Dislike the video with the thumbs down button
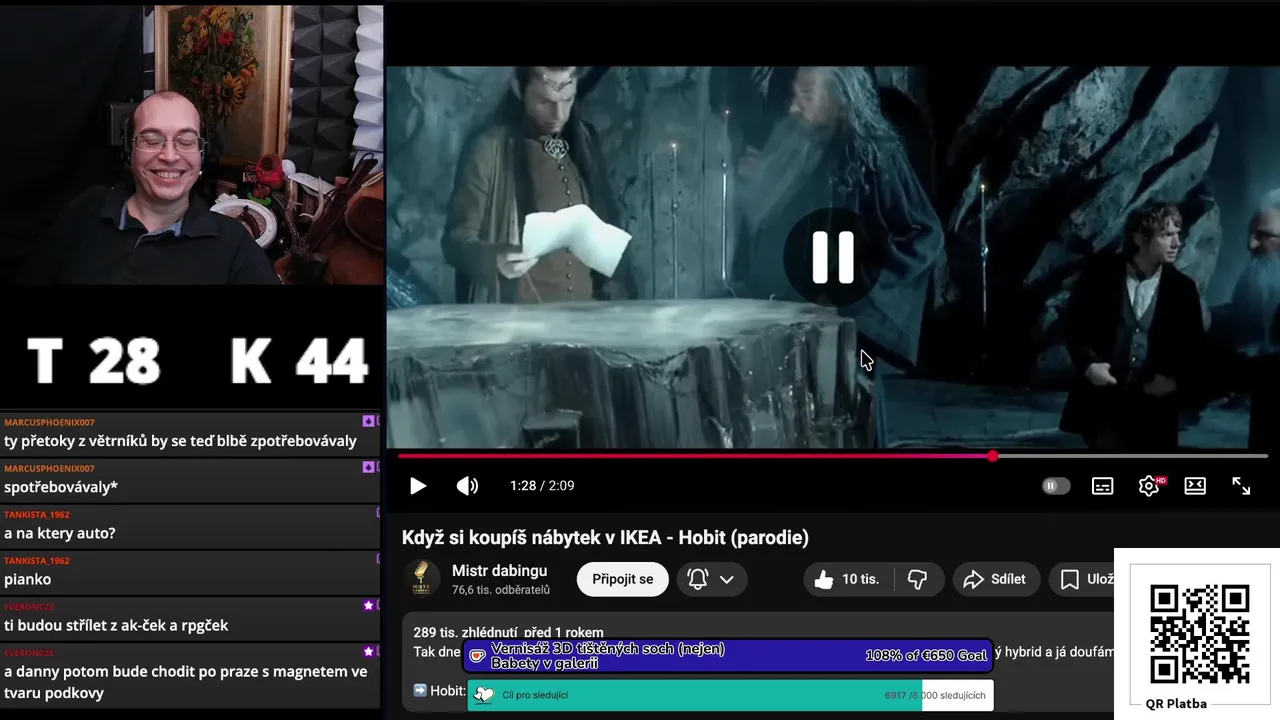The height and width of the screenshot is (720, 1280). [x=917, y=579]
